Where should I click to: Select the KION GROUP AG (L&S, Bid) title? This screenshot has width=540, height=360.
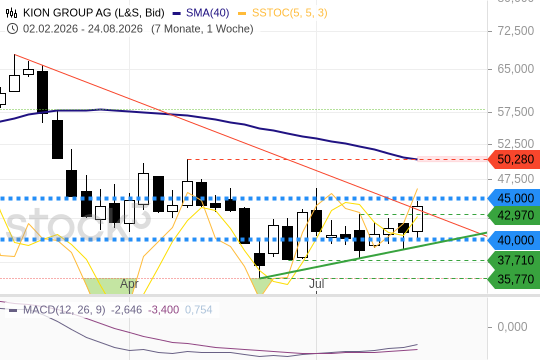click(94, 13)
